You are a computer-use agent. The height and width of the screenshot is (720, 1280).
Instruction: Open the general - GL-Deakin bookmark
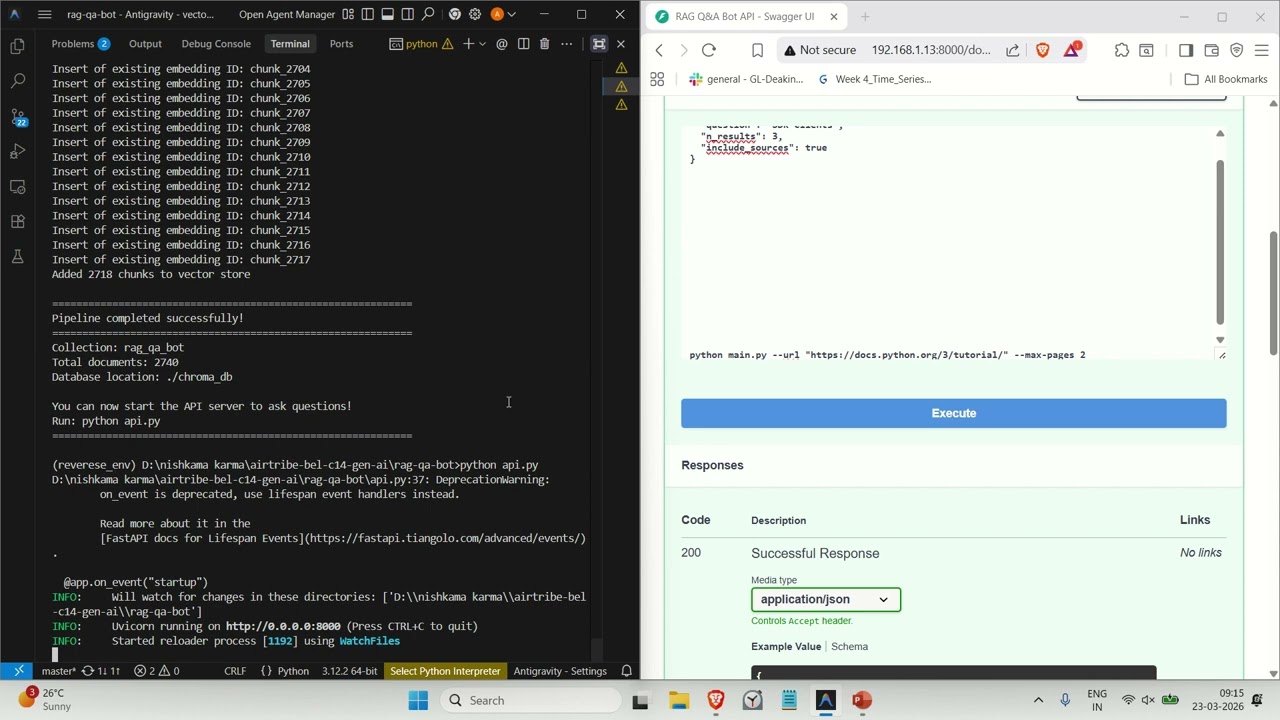pyautogui.click(x=746, y=79)
